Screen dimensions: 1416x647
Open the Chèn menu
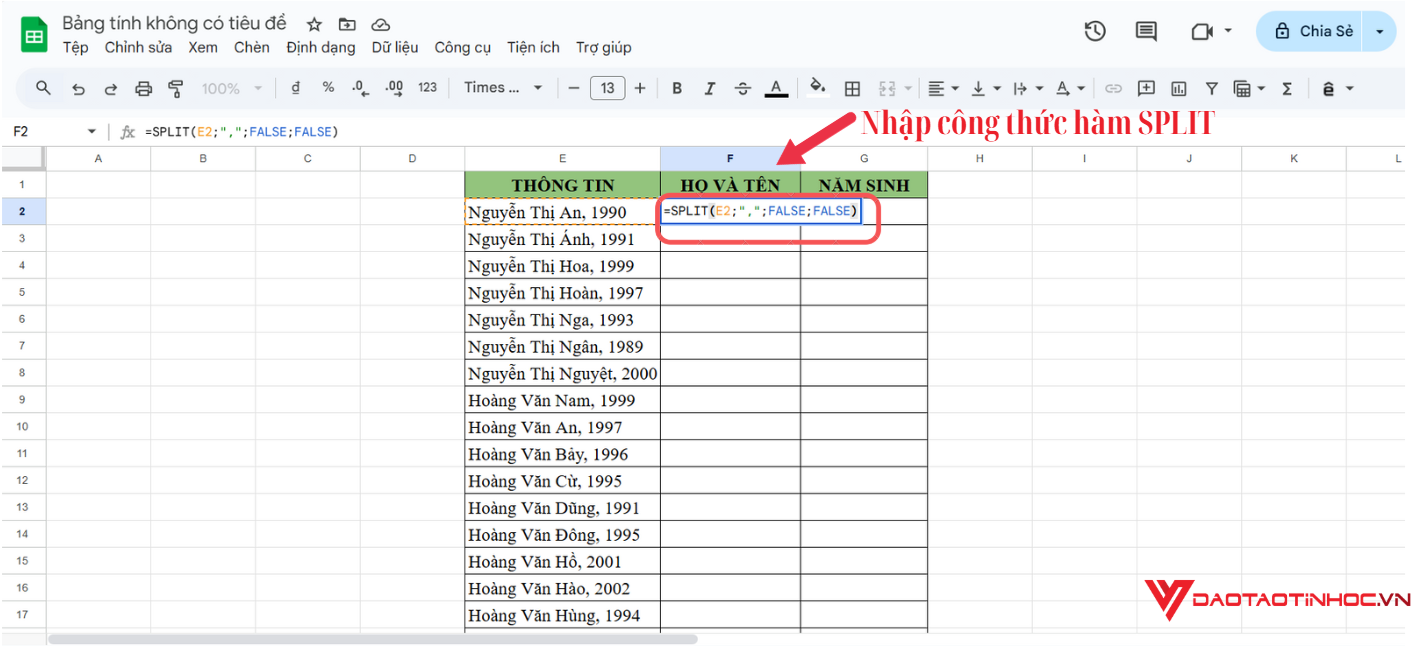(252, 47)
